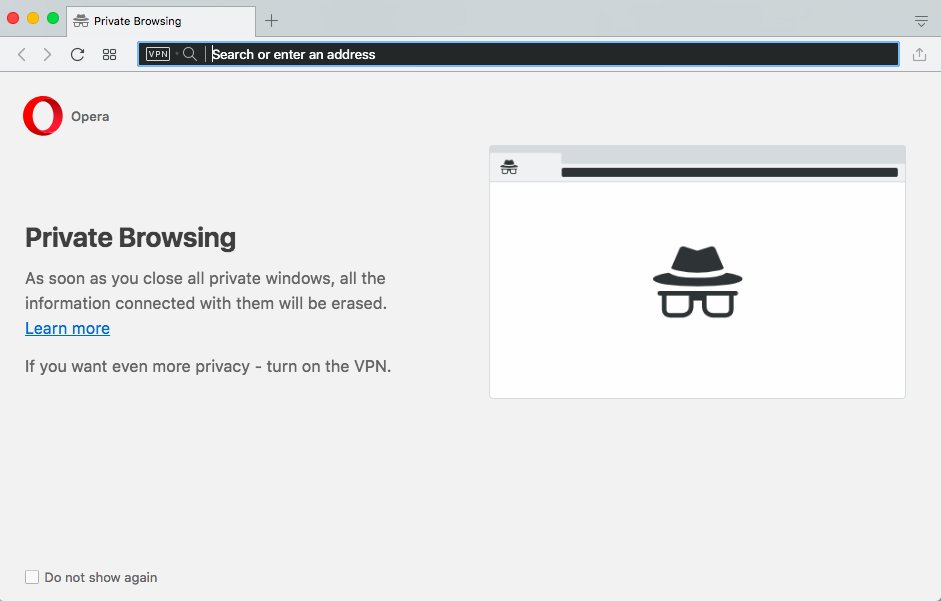Viewport: 941px width, 601px height.
Task: Click the Opera label text
Action: (x=90, y=116)
